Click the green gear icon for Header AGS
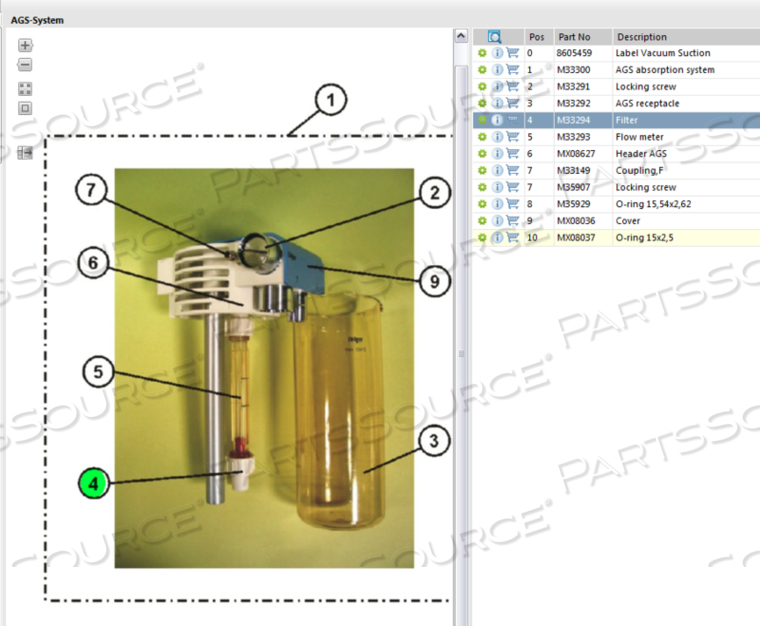 [x=482, y=154]
